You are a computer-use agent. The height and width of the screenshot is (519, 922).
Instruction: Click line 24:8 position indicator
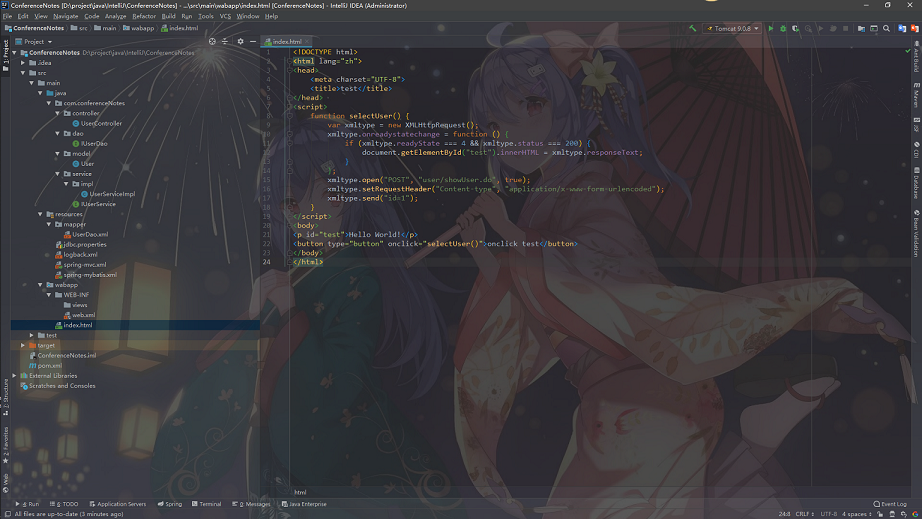coord(784,514)
